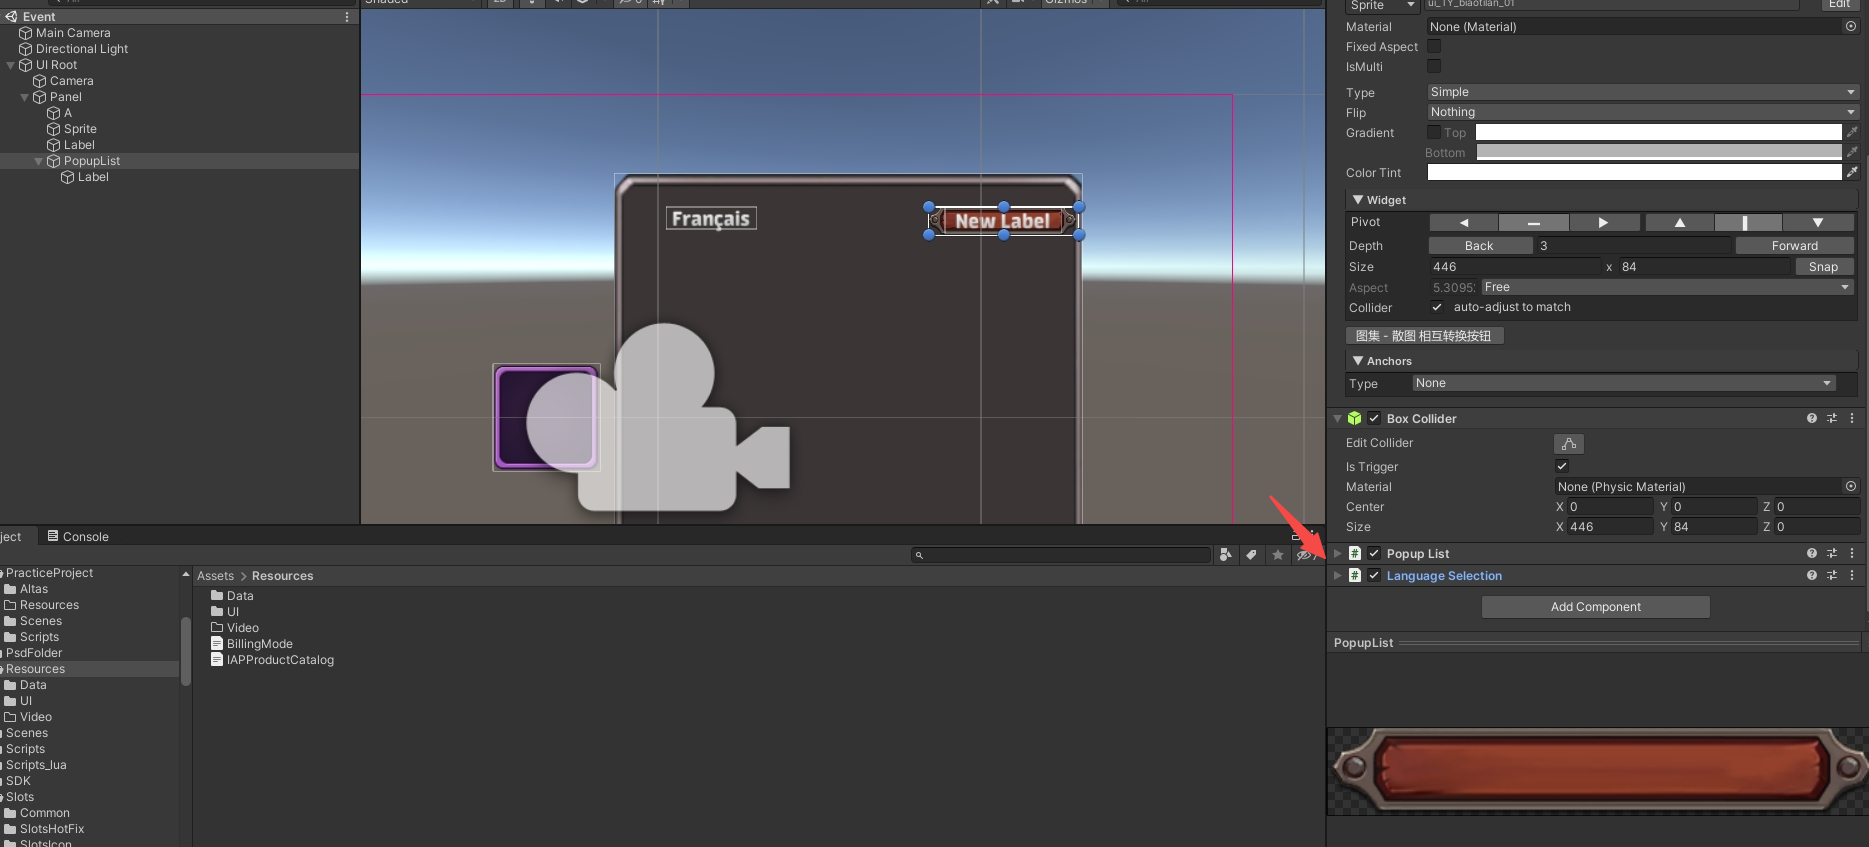Set pivot to bottom arrow
This screenshot has width=1869, height=847.
1818,223
